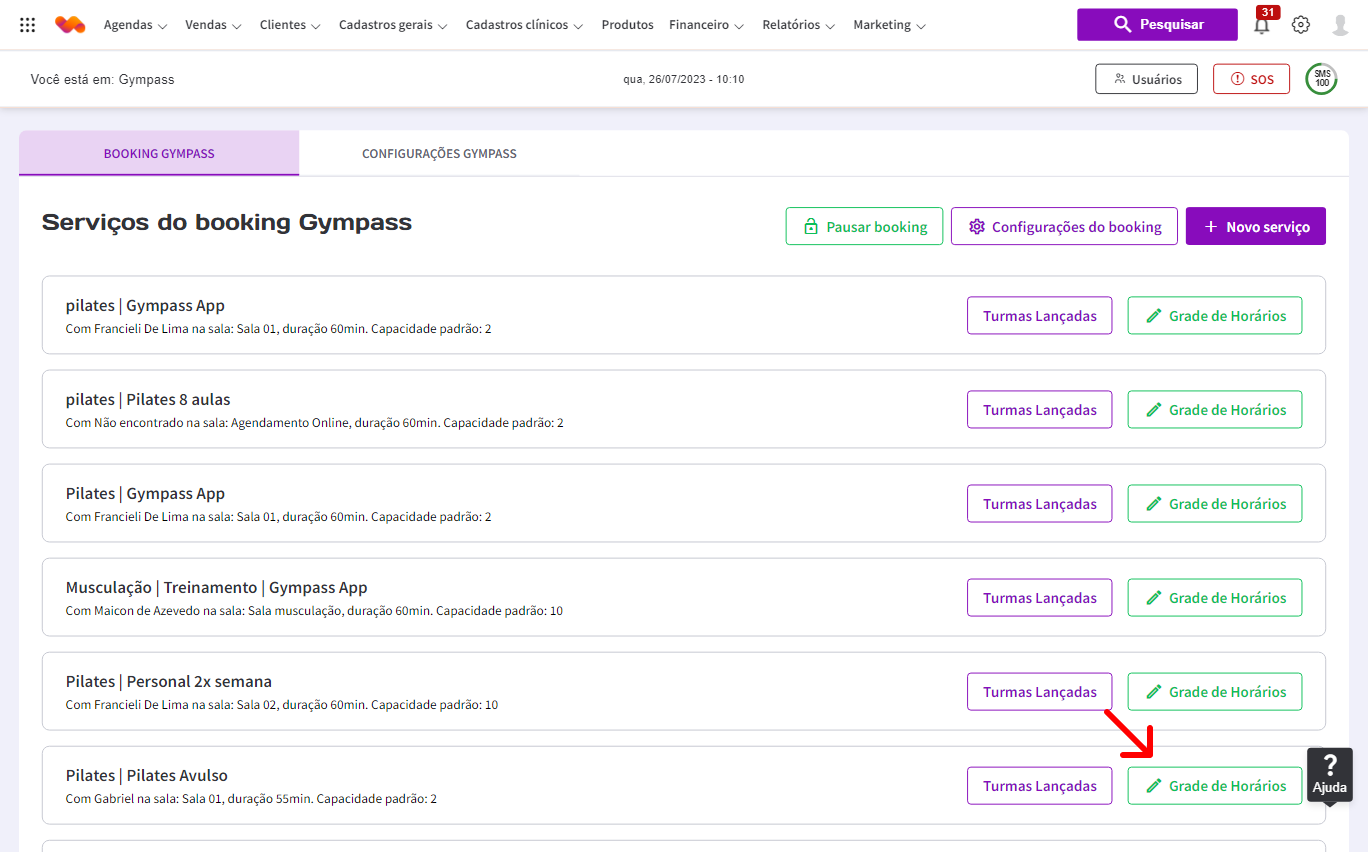Open Grade de Horários for Musculação Treinamento
This screenshot has height=852, width=1368.
click(x=1215, y=597)
